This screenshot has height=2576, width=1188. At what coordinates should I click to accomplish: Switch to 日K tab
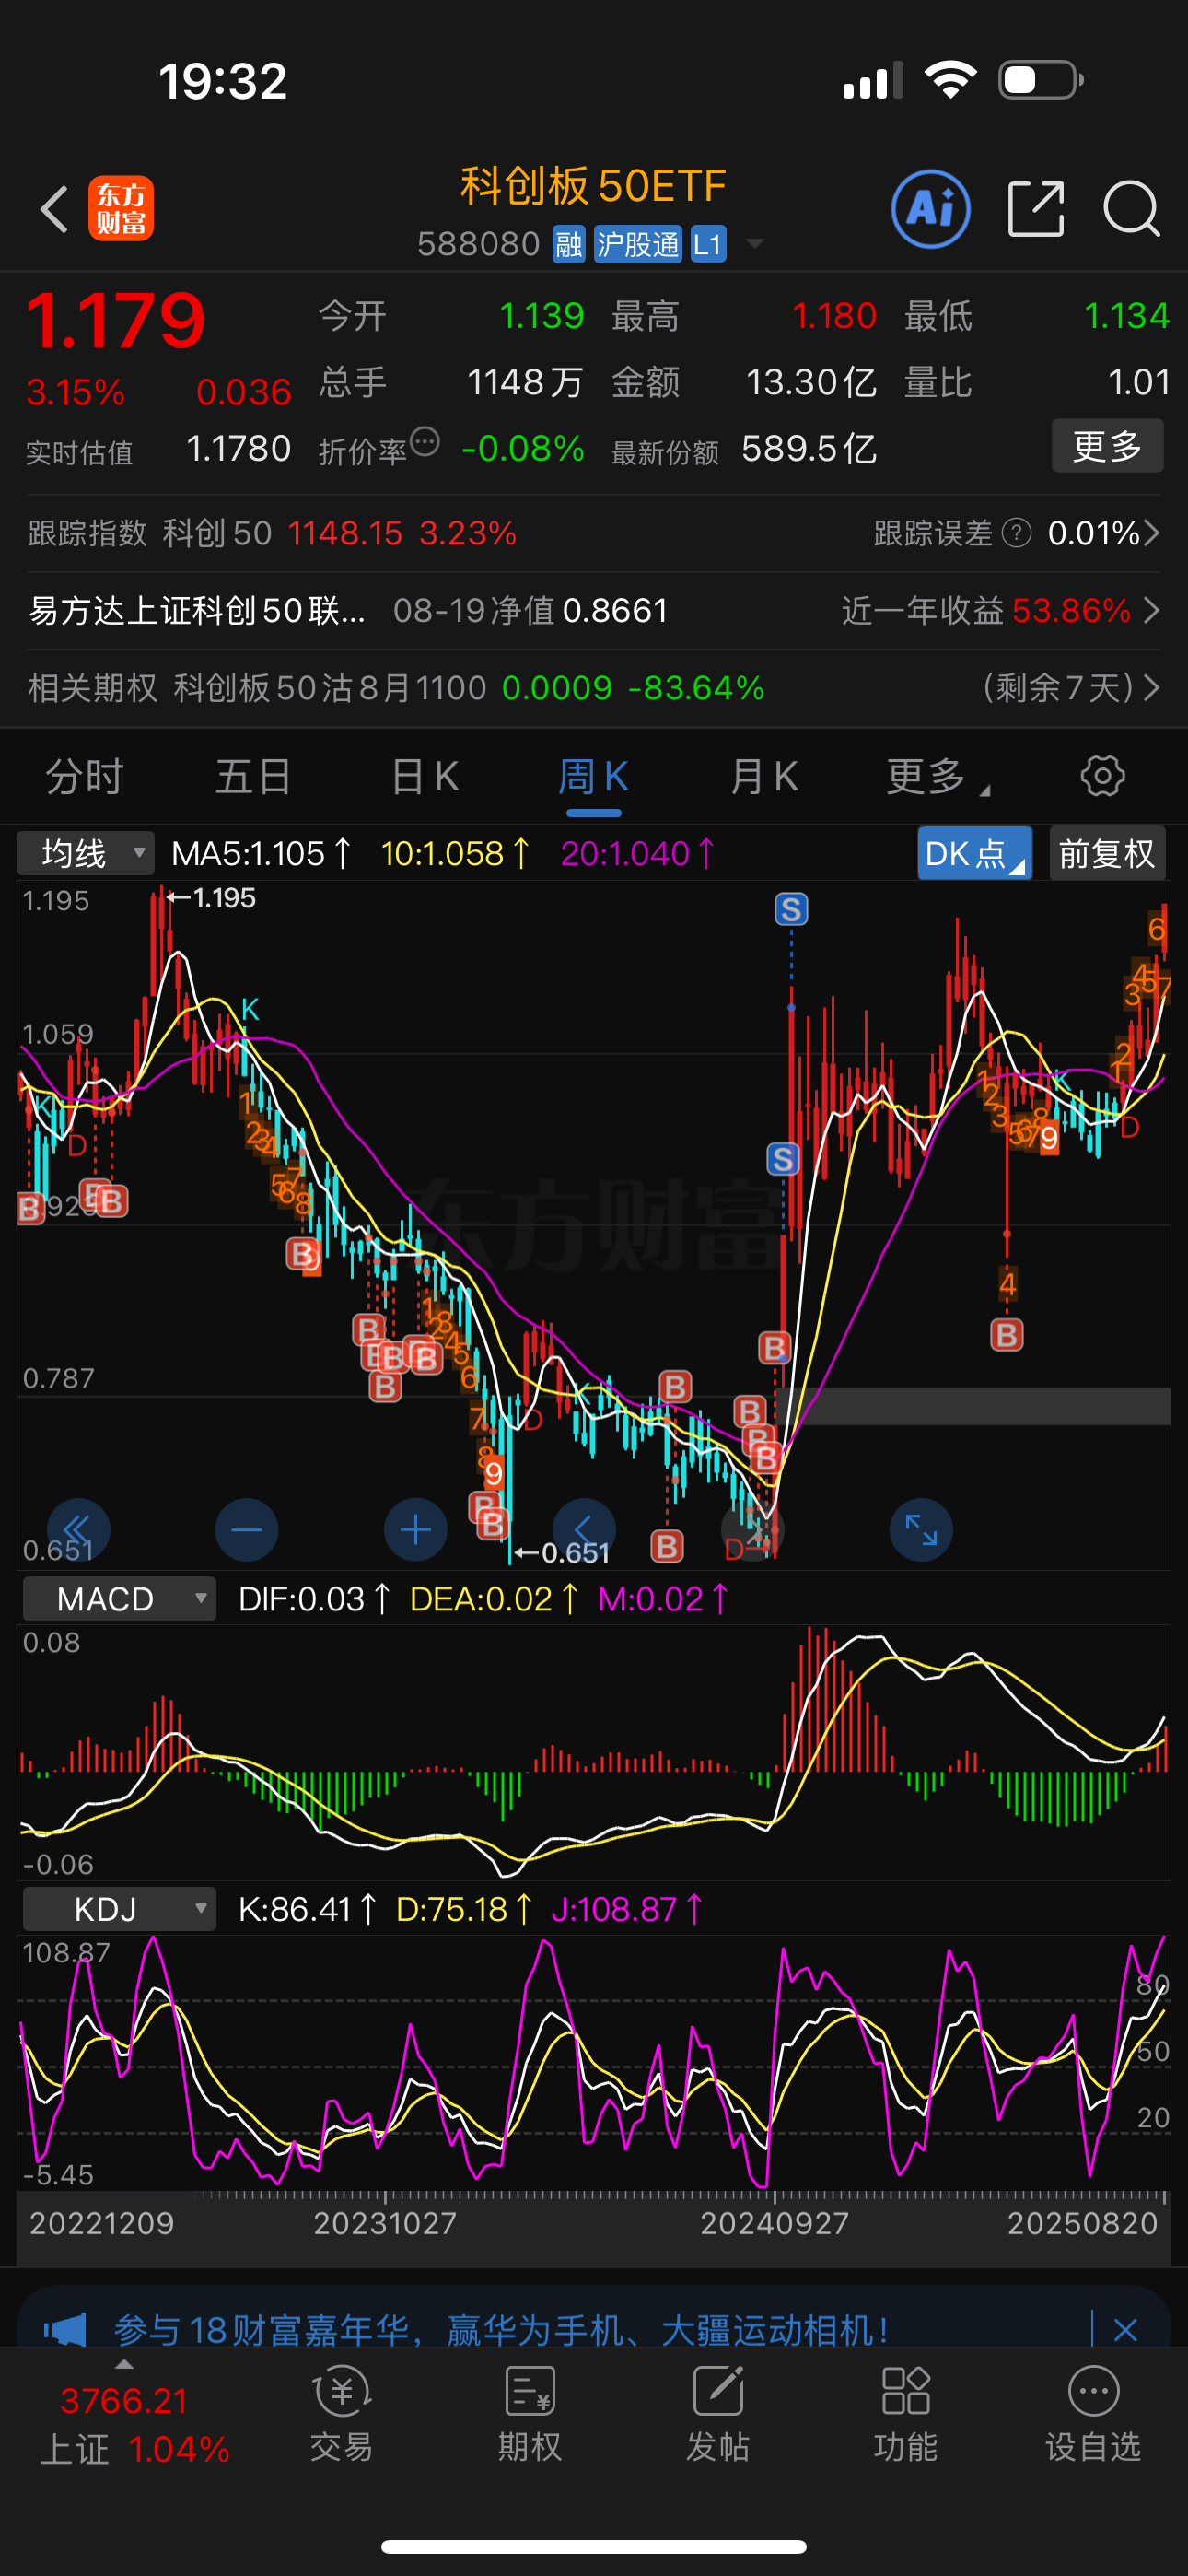point(425,777)
